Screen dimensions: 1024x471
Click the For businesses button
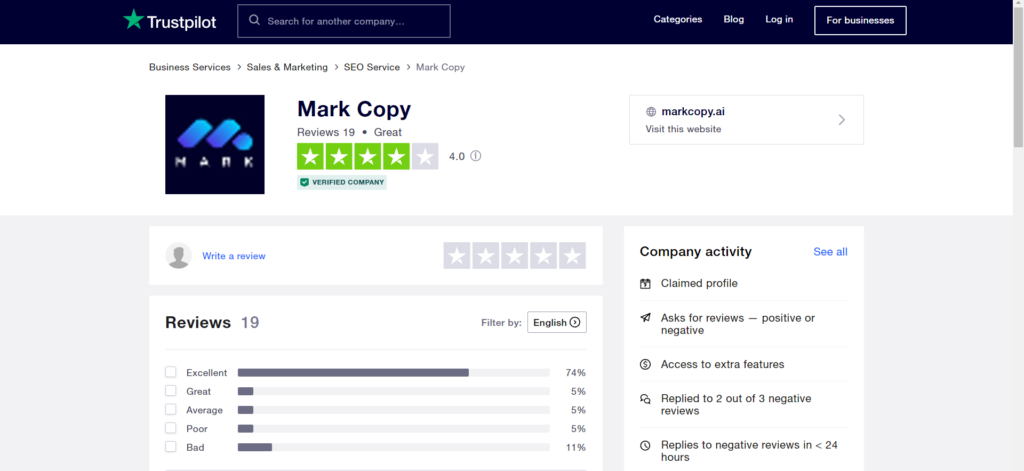pos(860,20)
